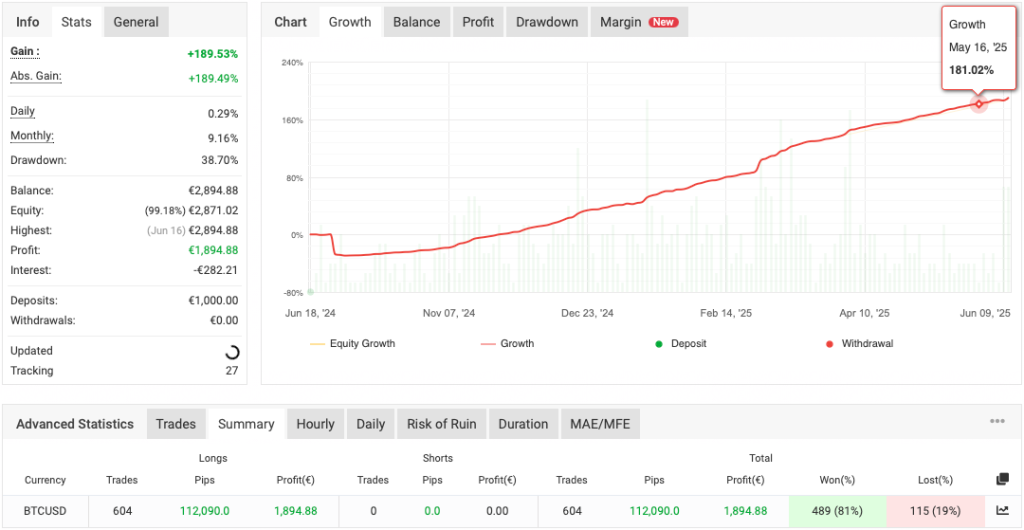The width and height of the screenshot is (1024, 530).
Task: Click the Deposits value €1,000.00
Action: tap(212, 301)
